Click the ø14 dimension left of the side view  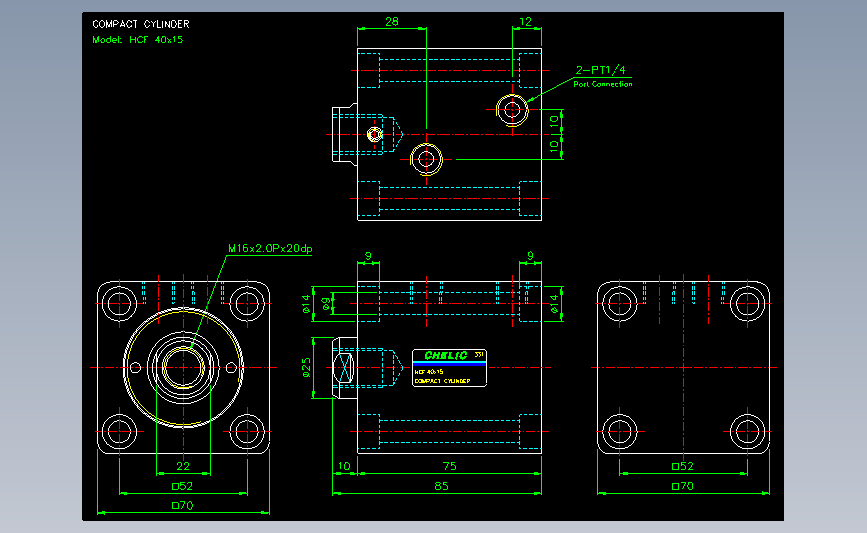(306, 304)
